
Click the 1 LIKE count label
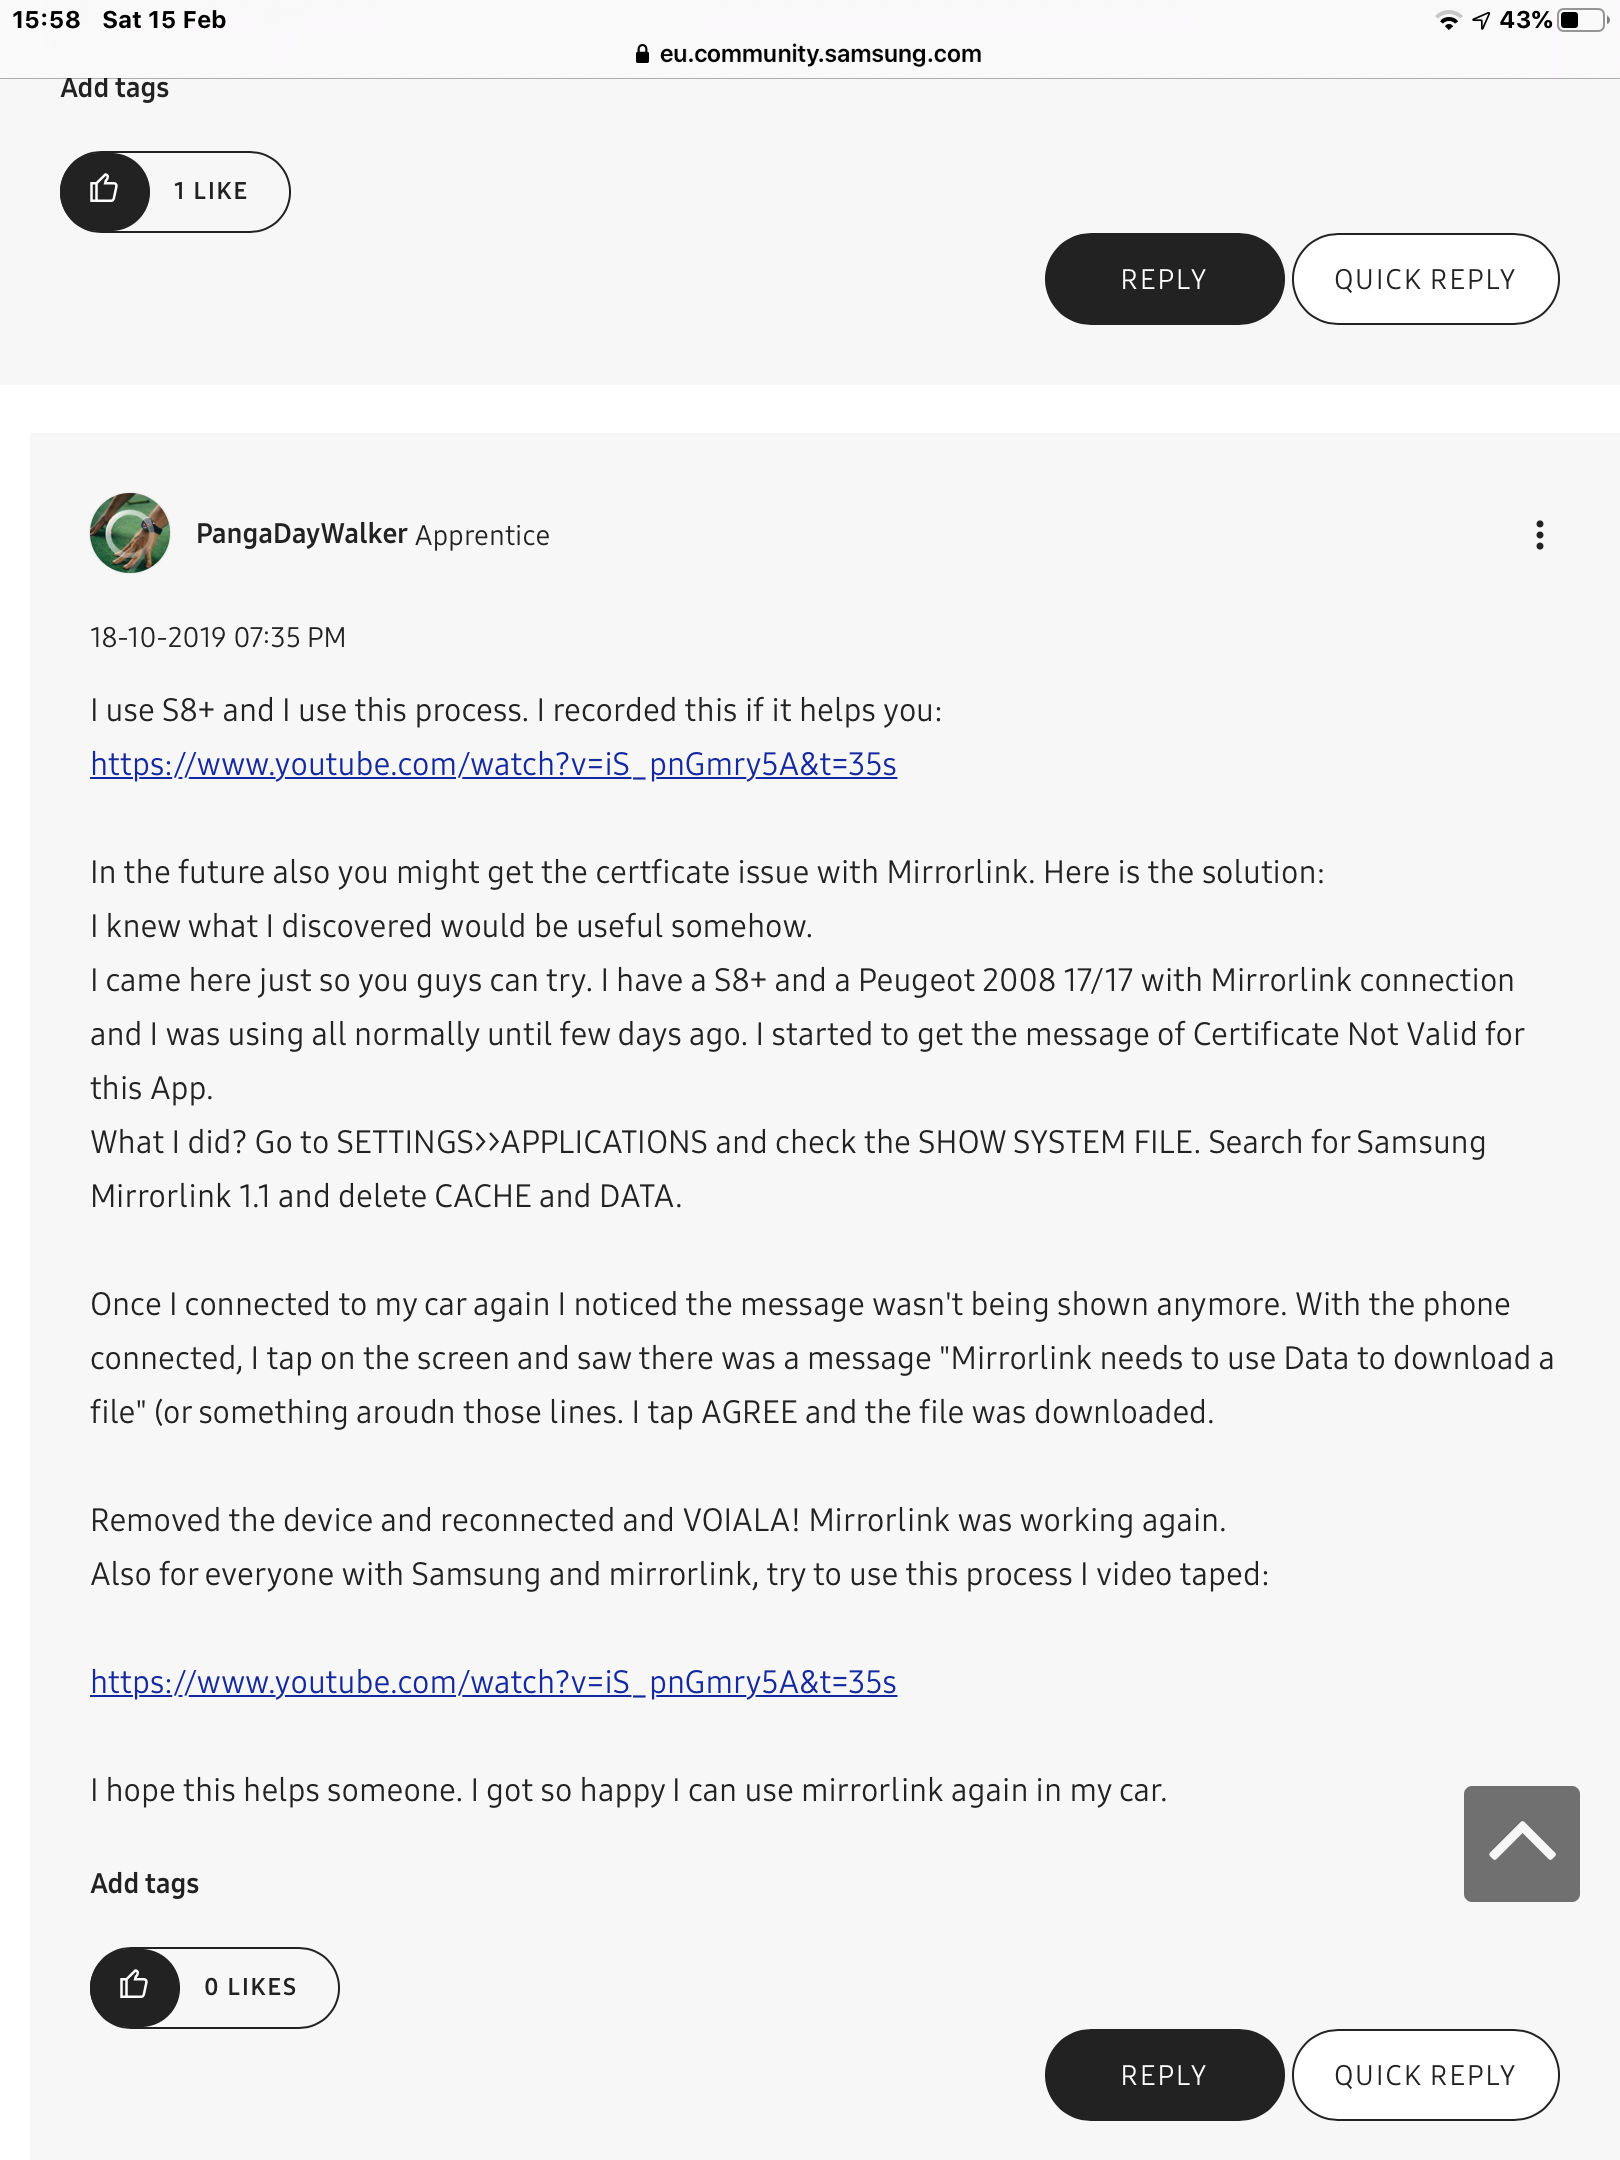(x=211, y=191)
